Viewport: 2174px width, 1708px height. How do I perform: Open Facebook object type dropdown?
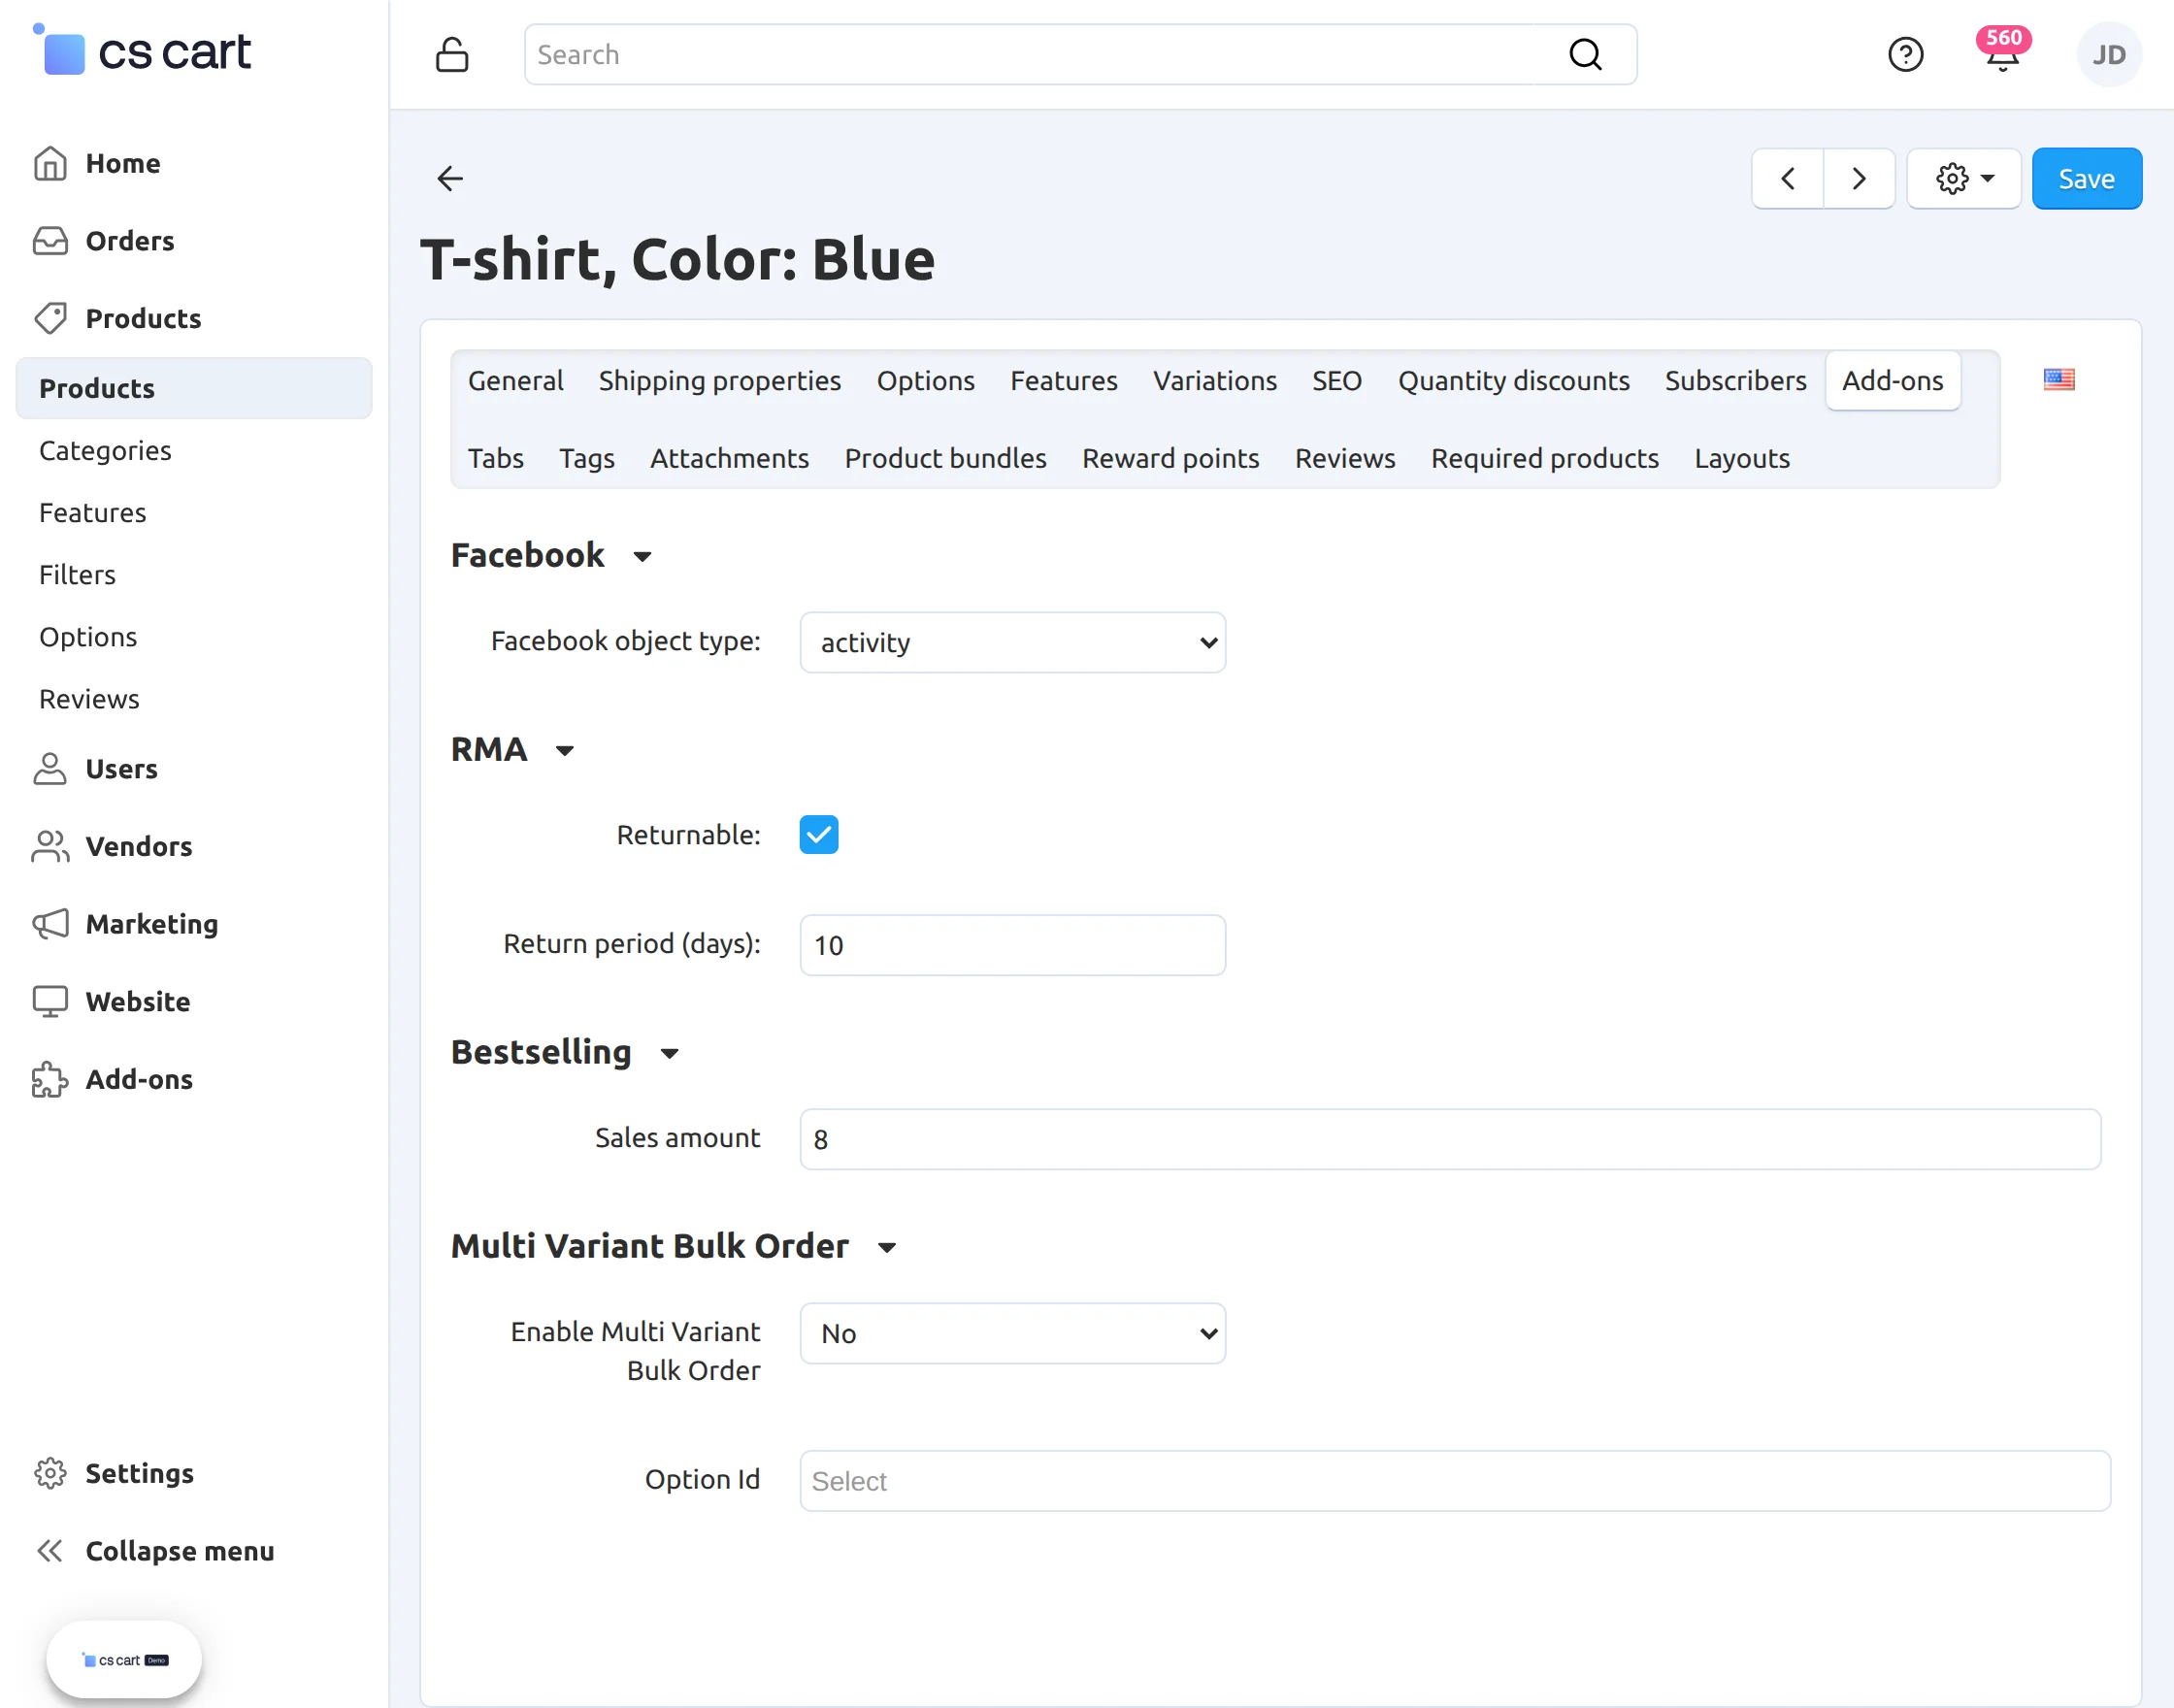pyautogui.click(x=1013, y=642)
